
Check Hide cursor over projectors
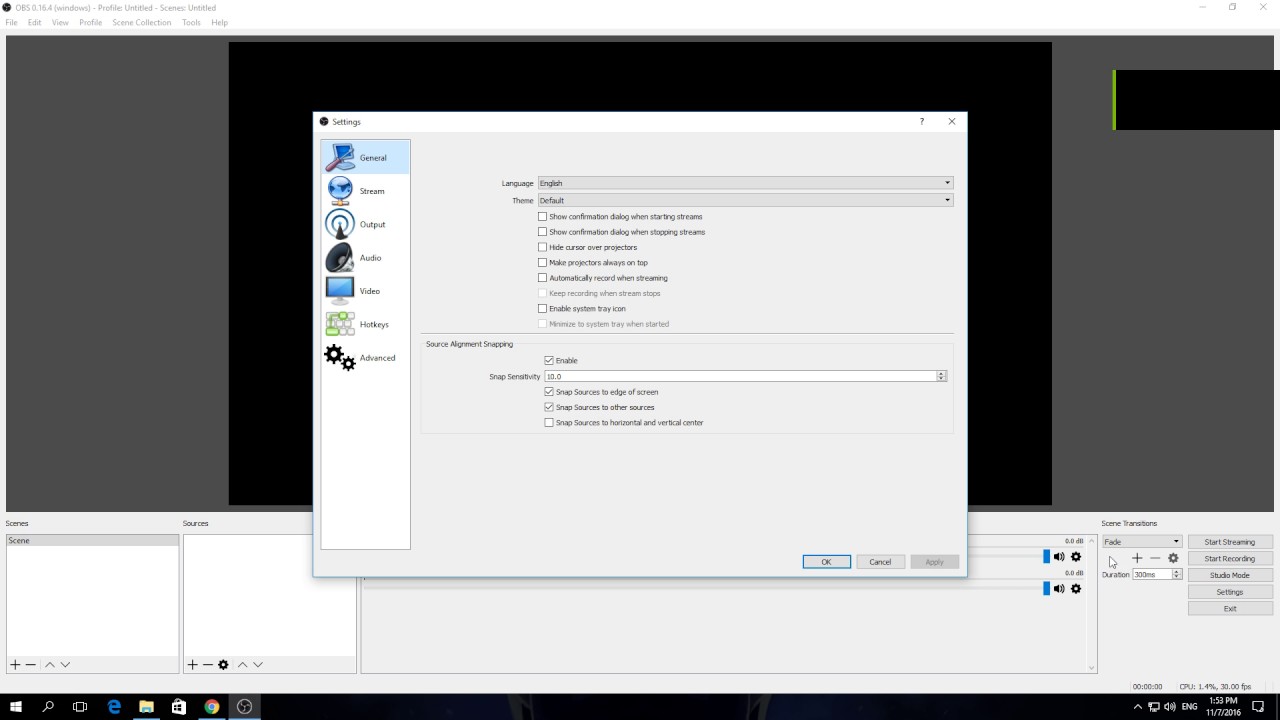542,247
